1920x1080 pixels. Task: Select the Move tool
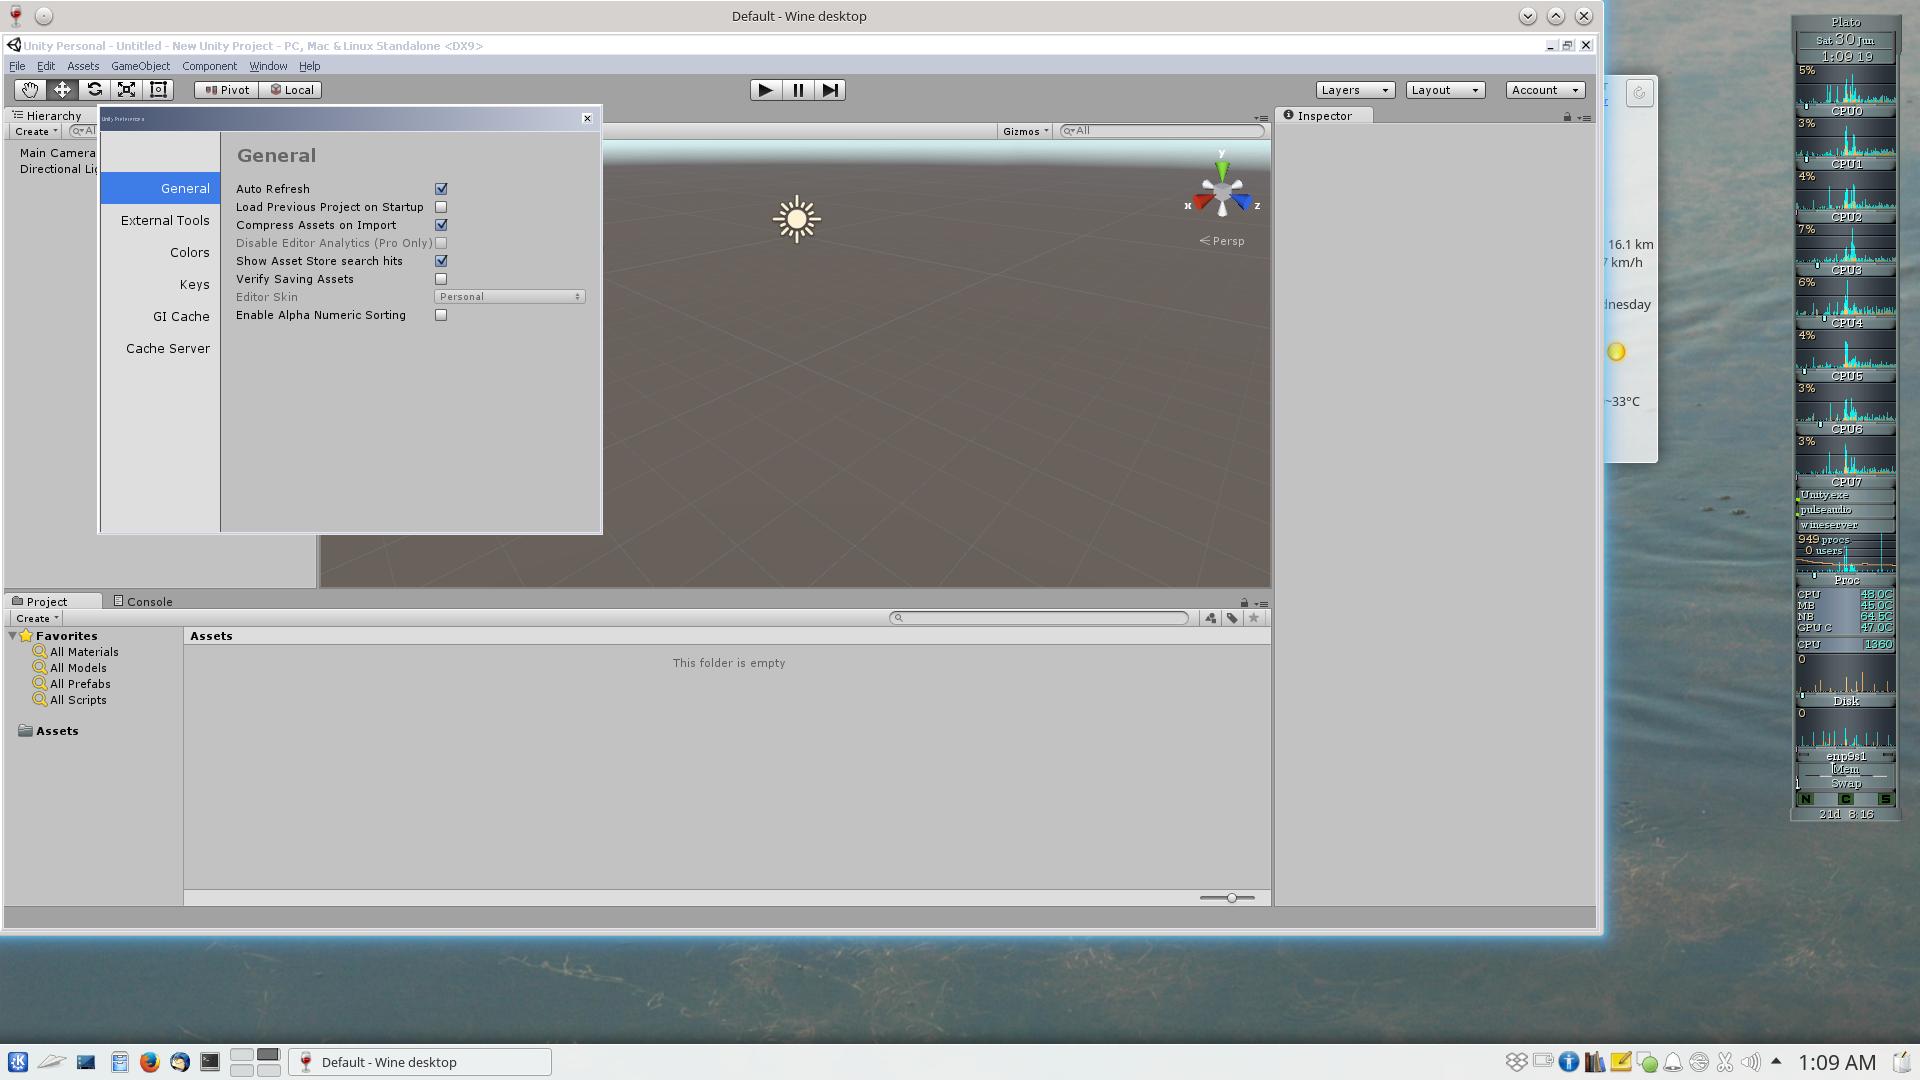[62, 90]
